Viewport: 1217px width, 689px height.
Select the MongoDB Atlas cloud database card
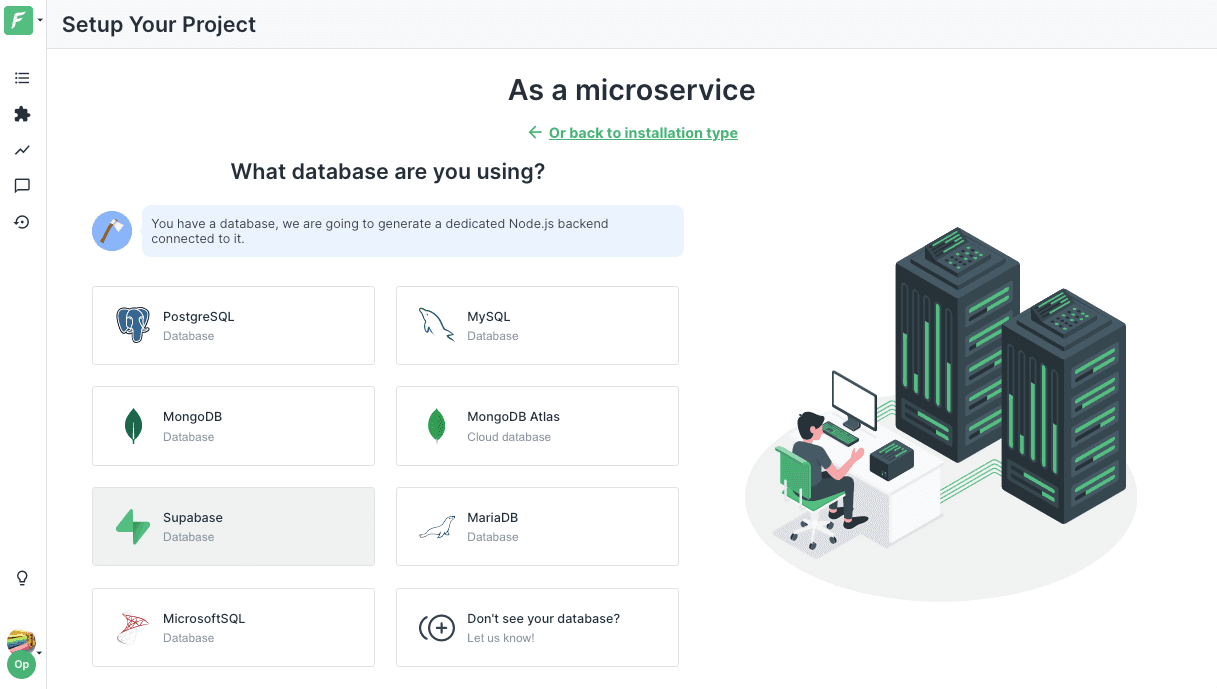[537, 426]
